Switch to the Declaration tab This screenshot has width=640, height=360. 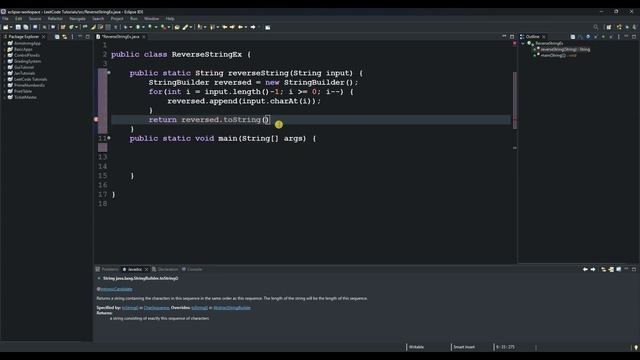[x=165, y=269]
